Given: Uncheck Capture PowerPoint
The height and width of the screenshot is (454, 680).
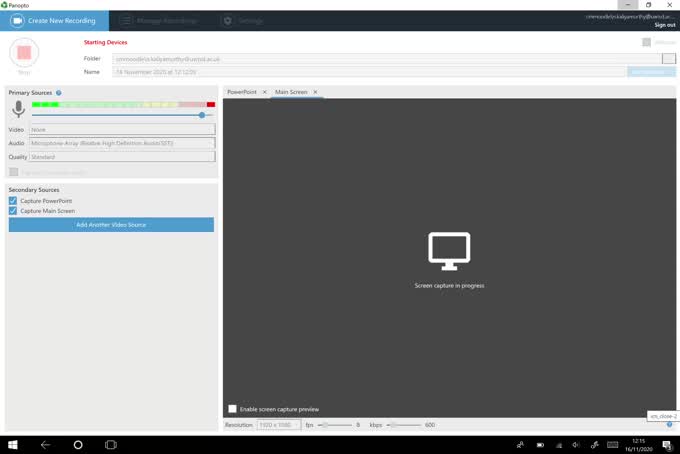Looking at the screenshot, I should [x=13, y=201].
